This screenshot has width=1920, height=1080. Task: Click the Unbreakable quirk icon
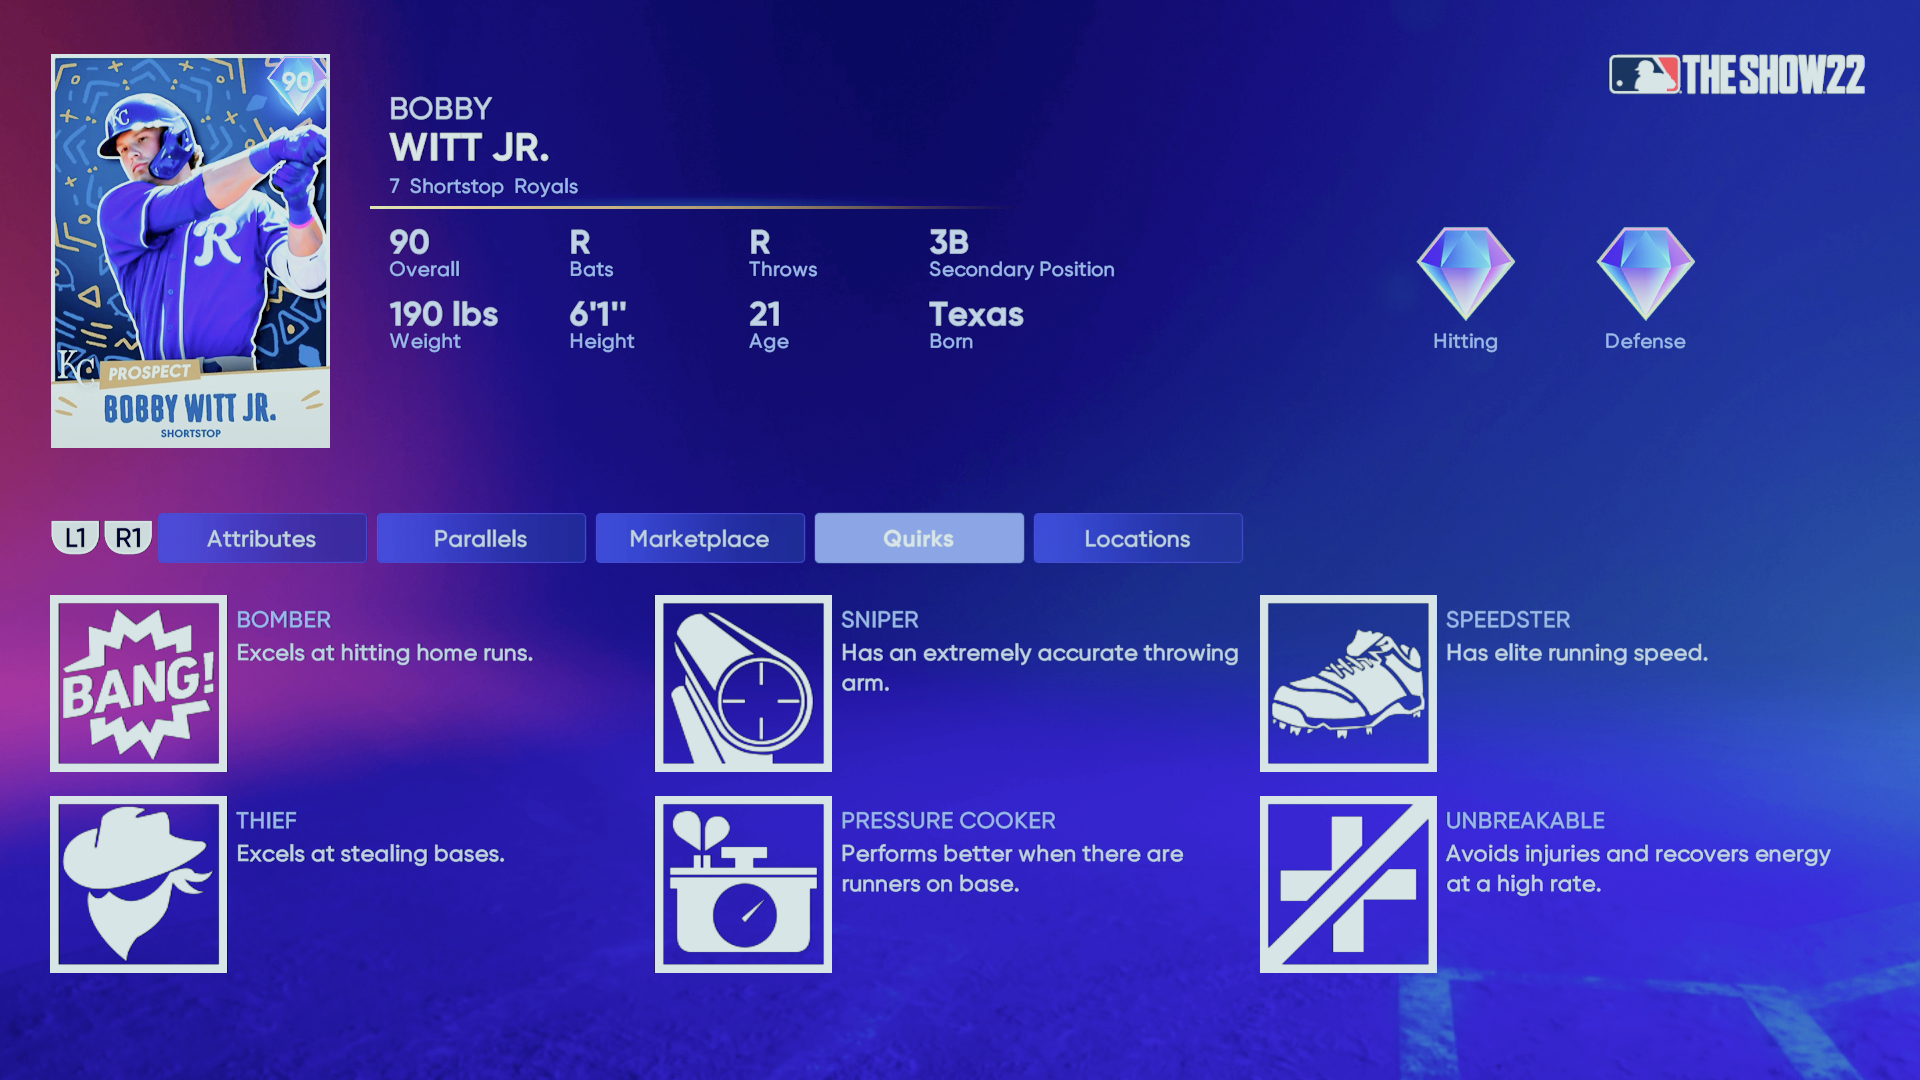(x=1346, y=884)
